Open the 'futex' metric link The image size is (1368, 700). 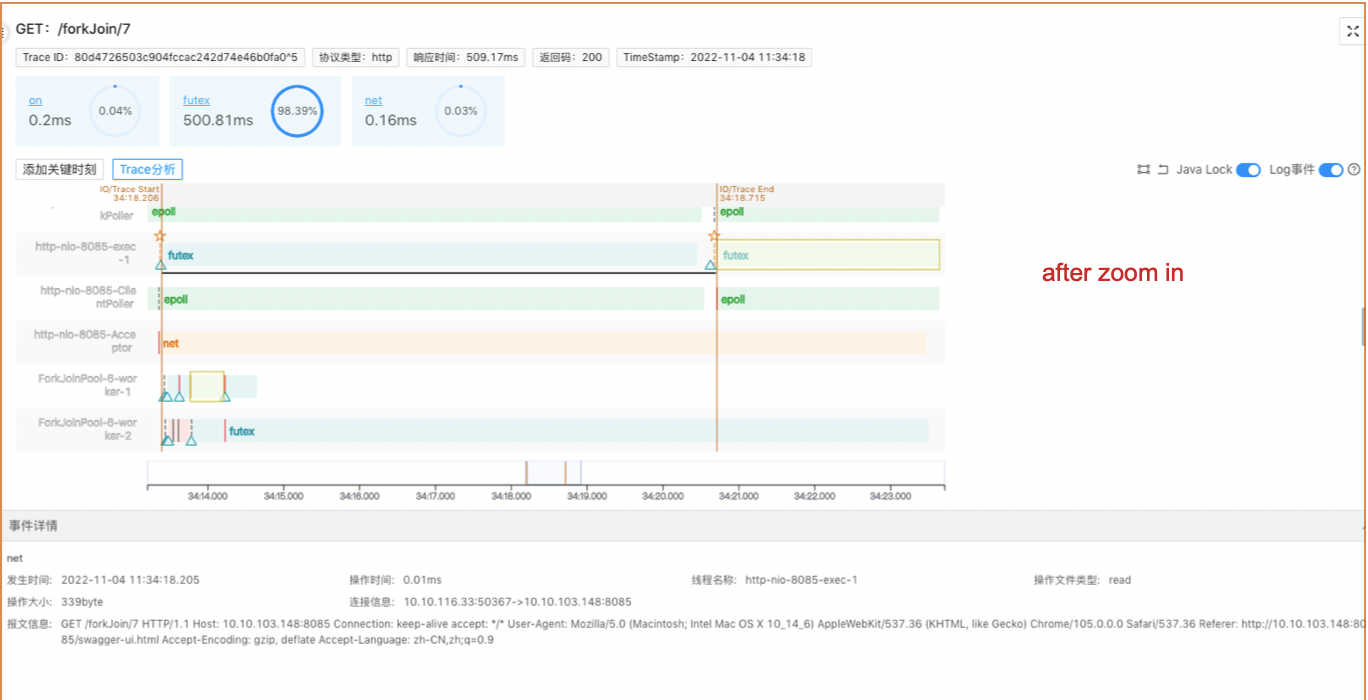pos(196,100)
